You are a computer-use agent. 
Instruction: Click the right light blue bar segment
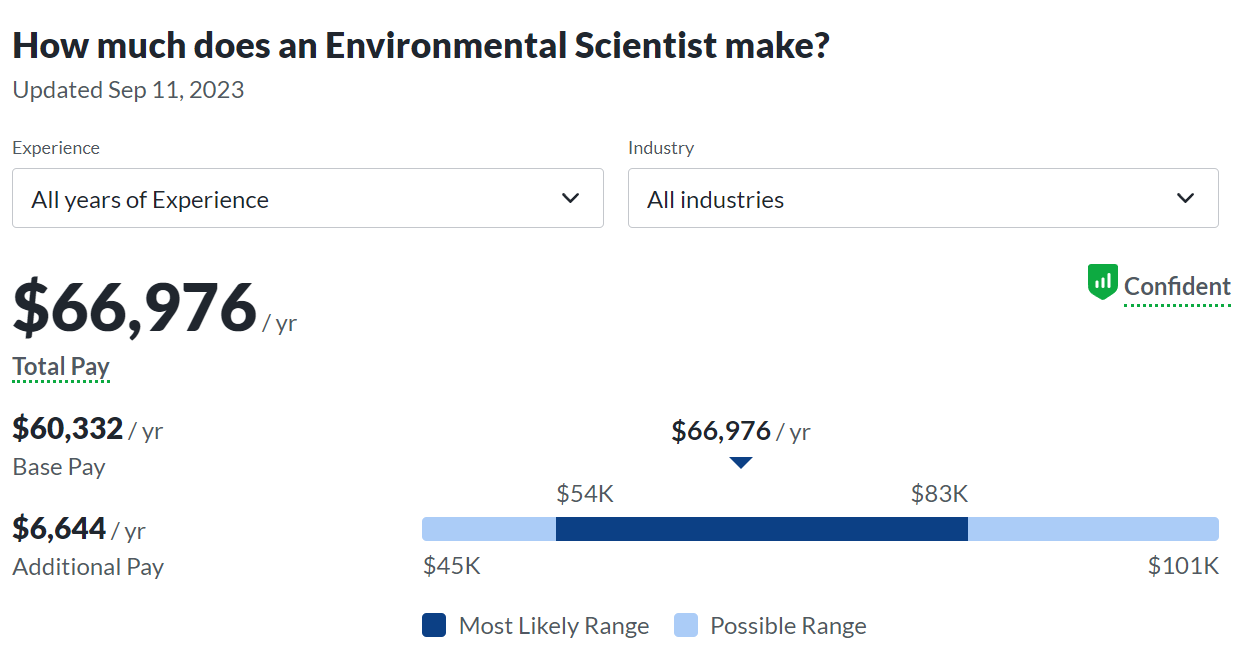pos(1093,529)
